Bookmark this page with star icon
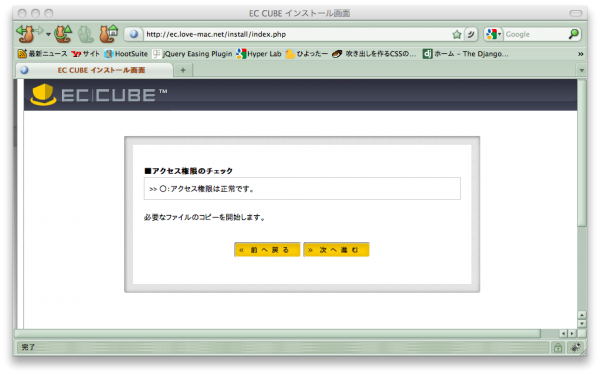This screenshot has width=600, height=375. [x=457, y=34]
